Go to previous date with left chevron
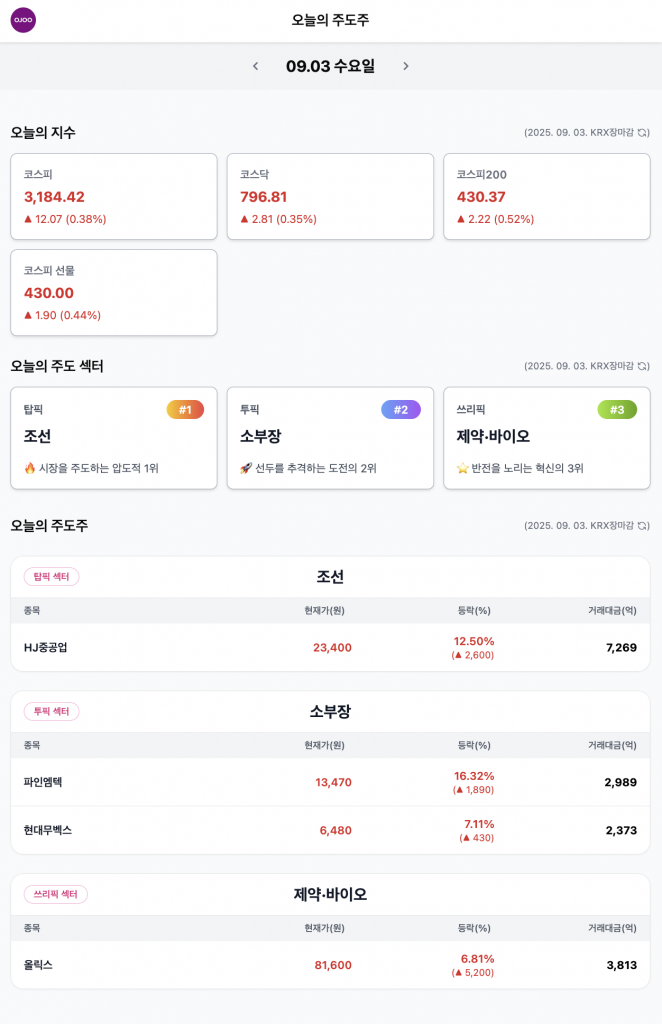 point(255,66)
